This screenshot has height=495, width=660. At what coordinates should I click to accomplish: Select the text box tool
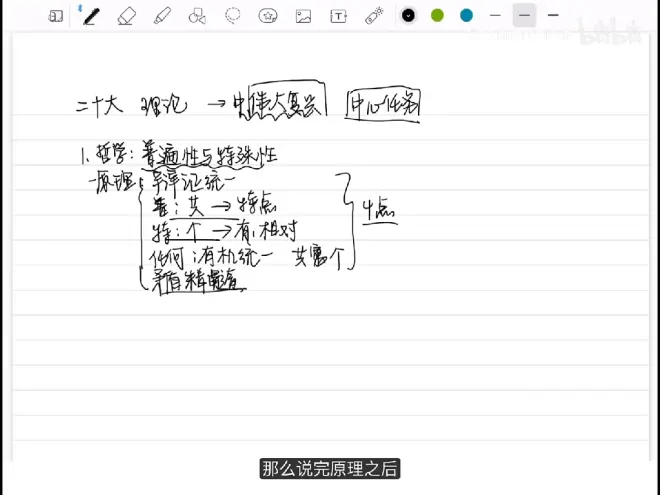pos(339,16)
